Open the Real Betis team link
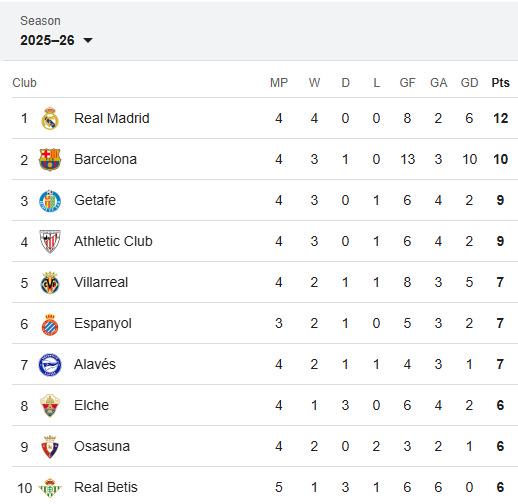The width and height of the screenshot is (518, 504). tap(106, 487)
